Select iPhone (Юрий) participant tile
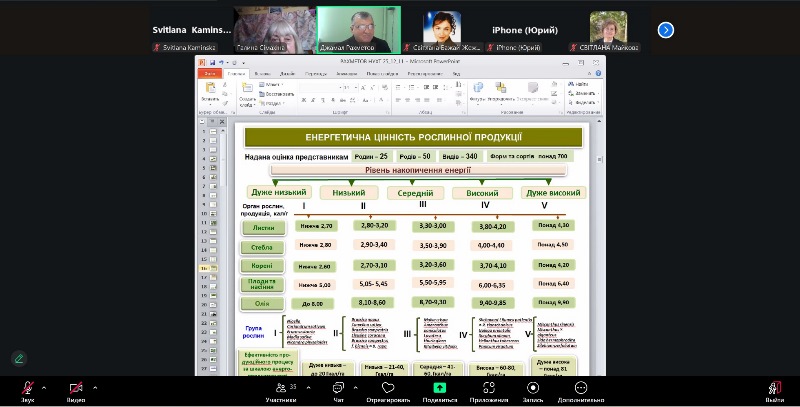This screenshot has height=407, width=800. 525,30
